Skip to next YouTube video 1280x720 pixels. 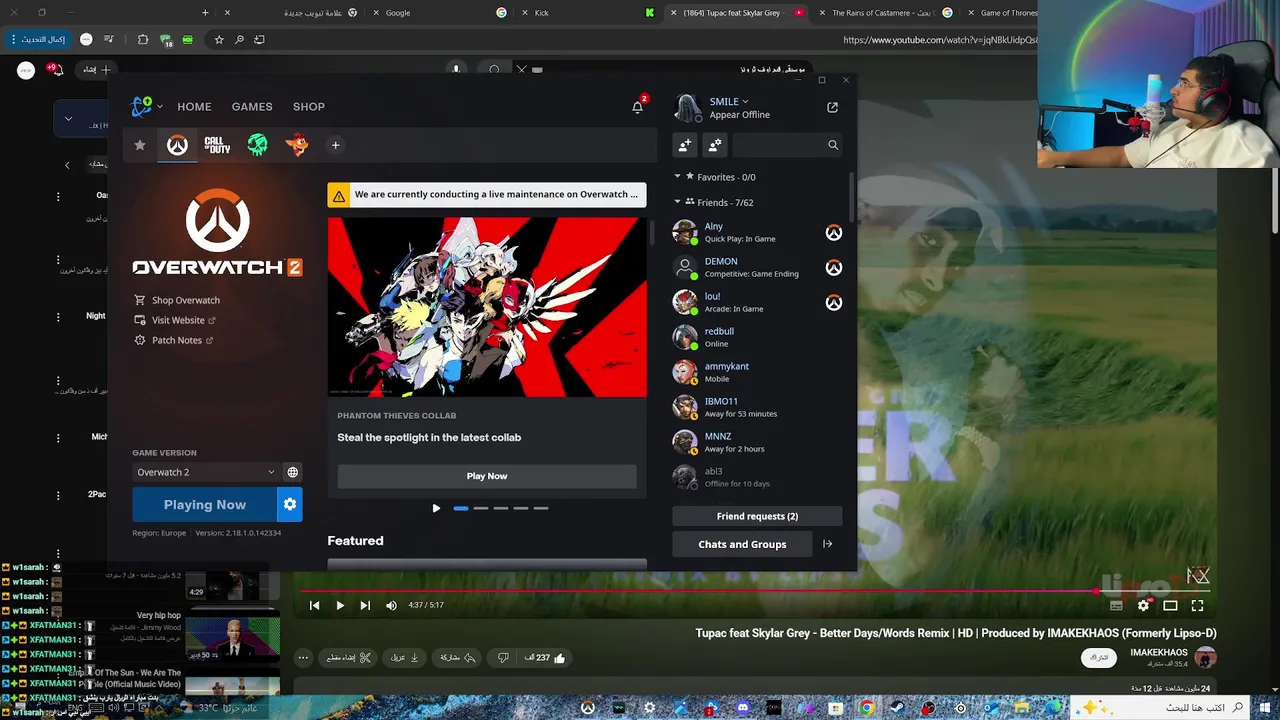click(365, 605)
